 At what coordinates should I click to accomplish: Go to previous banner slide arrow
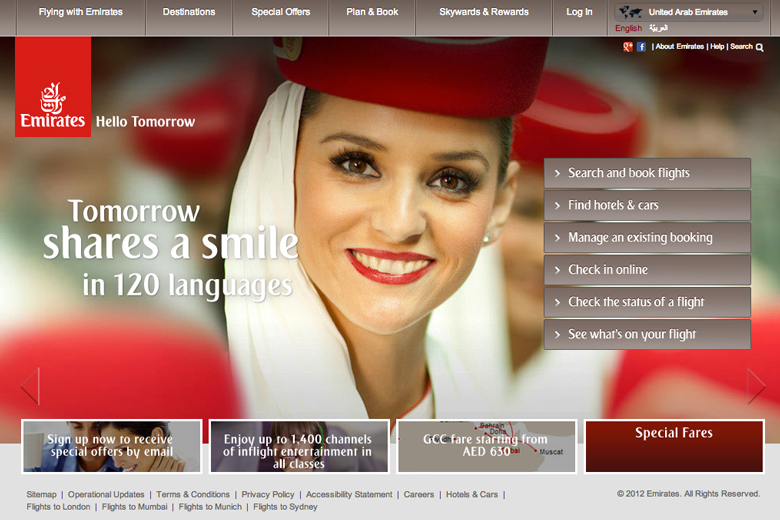coord(30,386)
